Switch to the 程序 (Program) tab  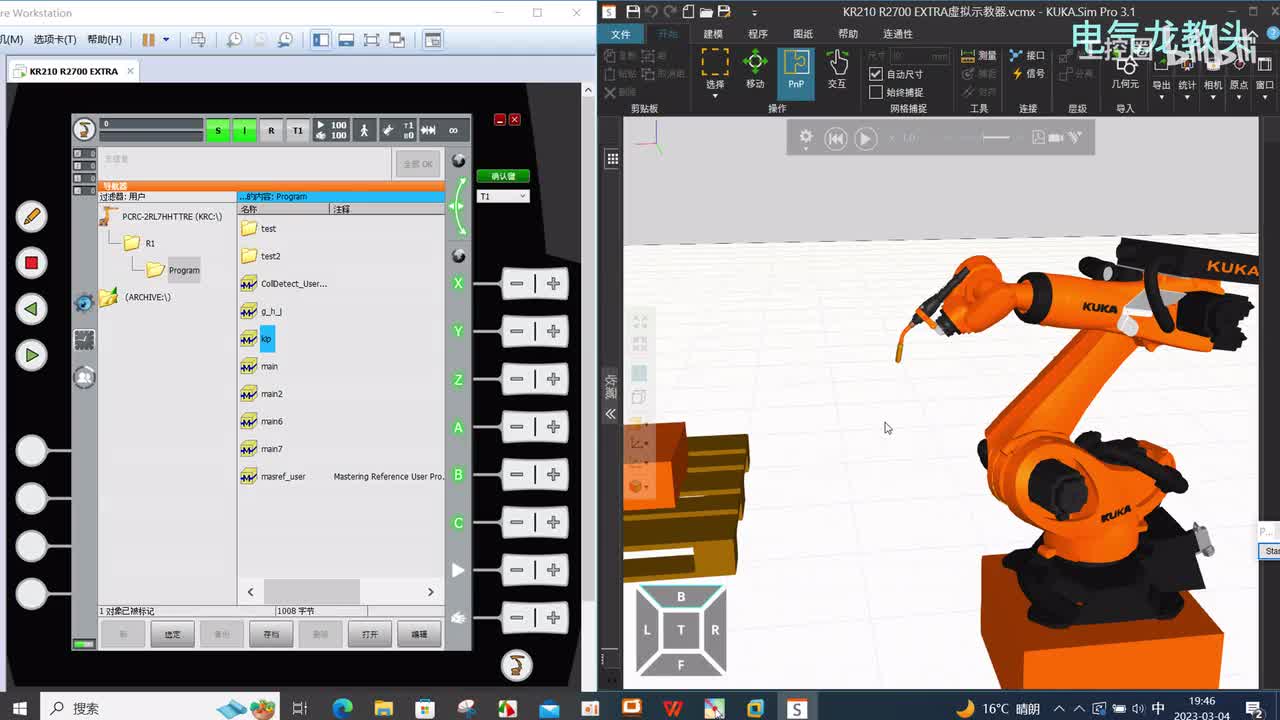pyautogui.click(x=758, y=34)
